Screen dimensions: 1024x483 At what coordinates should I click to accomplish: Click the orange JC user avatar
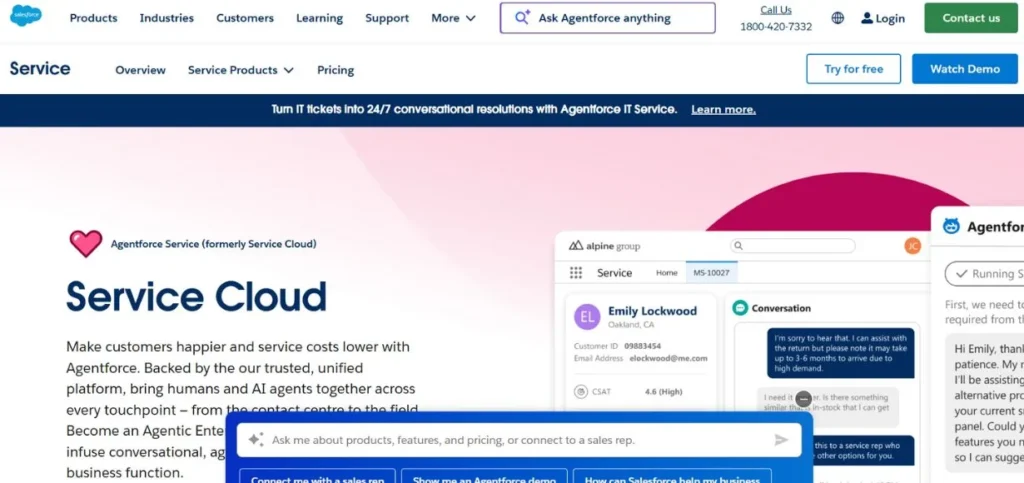click(x=912, y=246)
